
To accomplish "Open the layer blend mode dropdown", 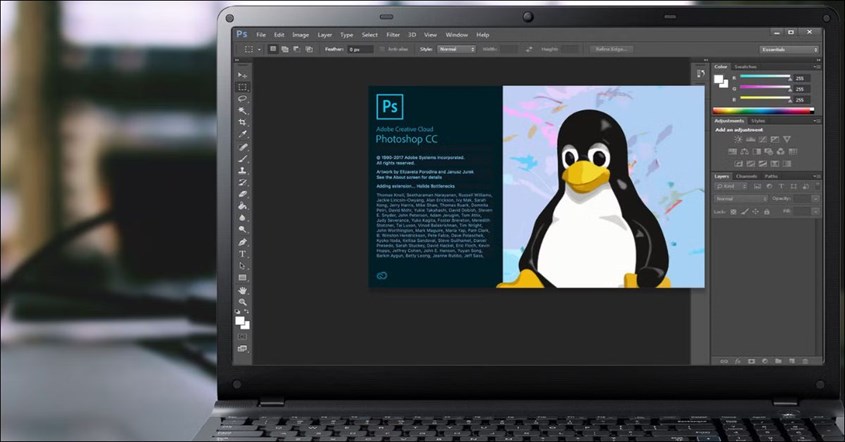I will [x=741, y=199].
